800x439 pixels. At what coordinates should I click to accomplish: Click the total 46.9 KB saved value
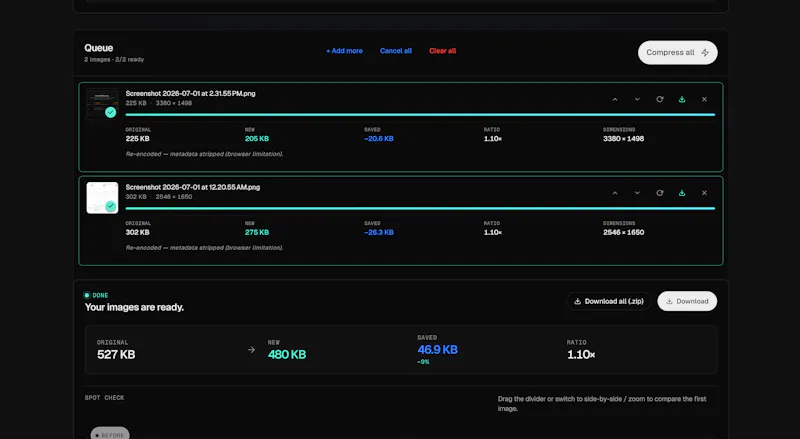point(437,350)
